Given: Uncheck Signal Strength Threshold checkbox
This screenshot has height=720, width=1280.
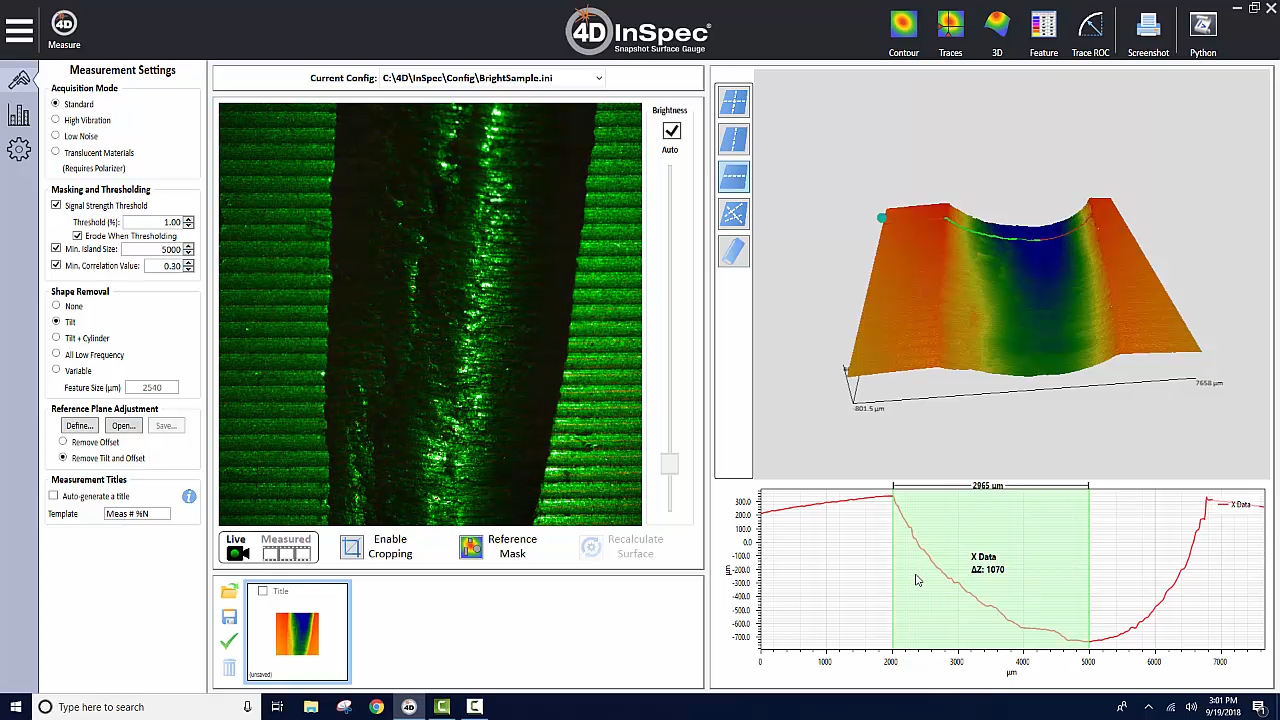Looking at the screenshot, I should coord(56,205).
